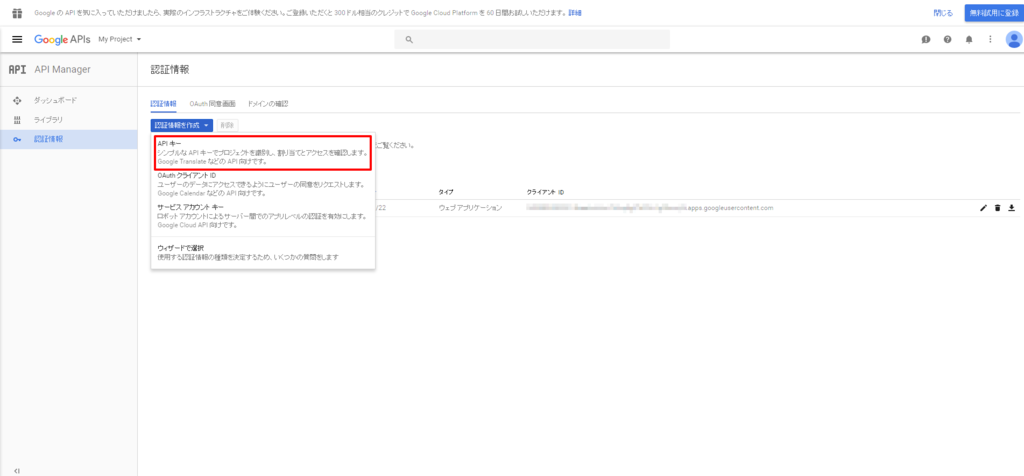The height and width of the screenshot is (476, 1024).
Task: Click the クライアント ID column header
Action: click(x=545, y=192)
